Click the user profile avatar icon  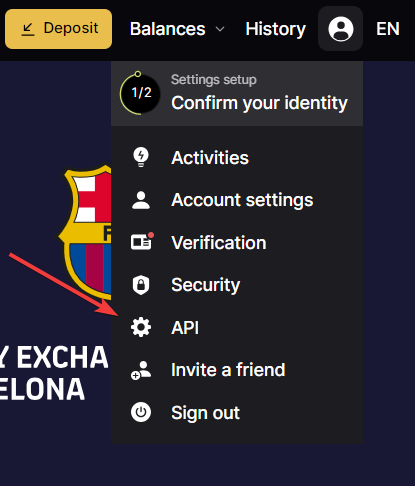(341, 29)
